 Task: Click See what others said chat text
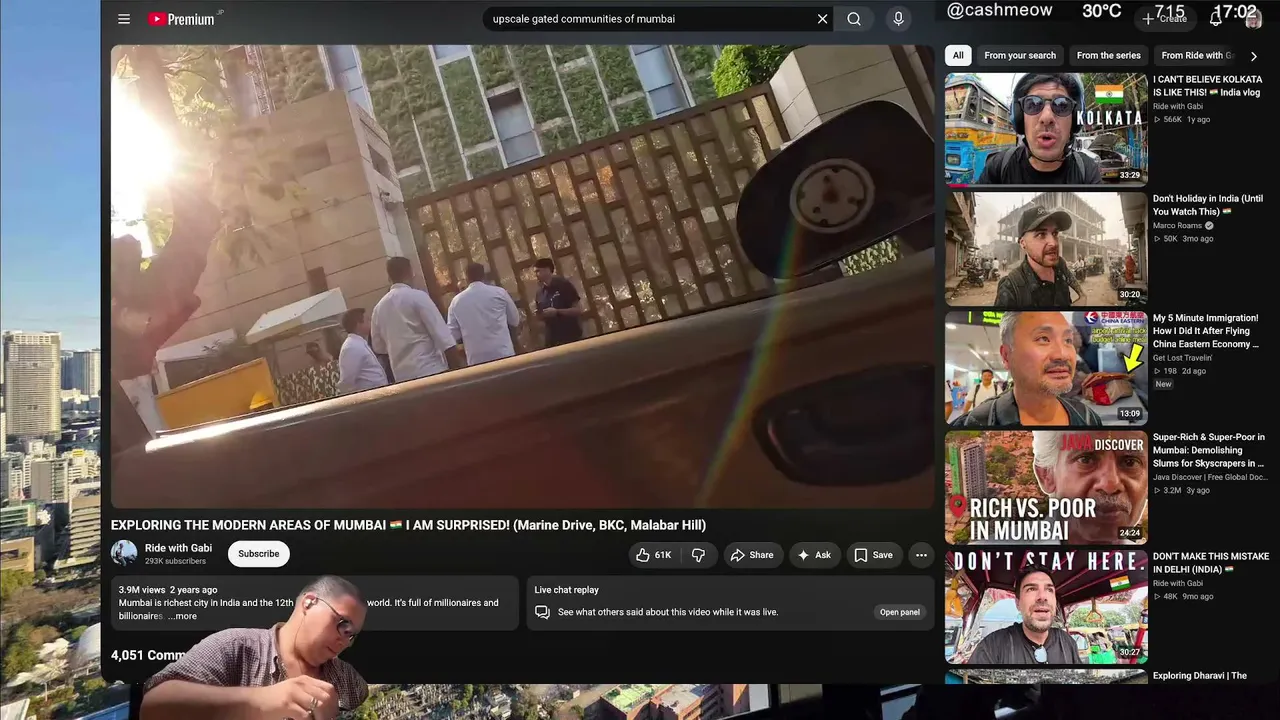(x=668, y=612)
